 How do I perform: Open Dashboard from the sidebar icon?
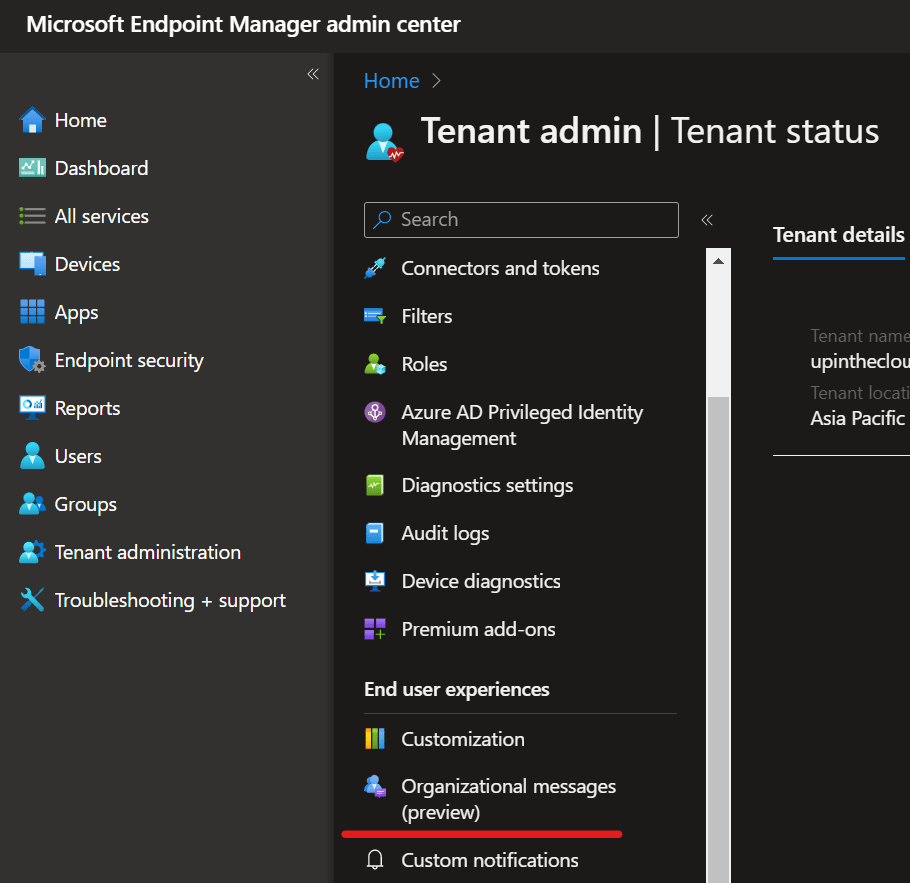point(32,169)
